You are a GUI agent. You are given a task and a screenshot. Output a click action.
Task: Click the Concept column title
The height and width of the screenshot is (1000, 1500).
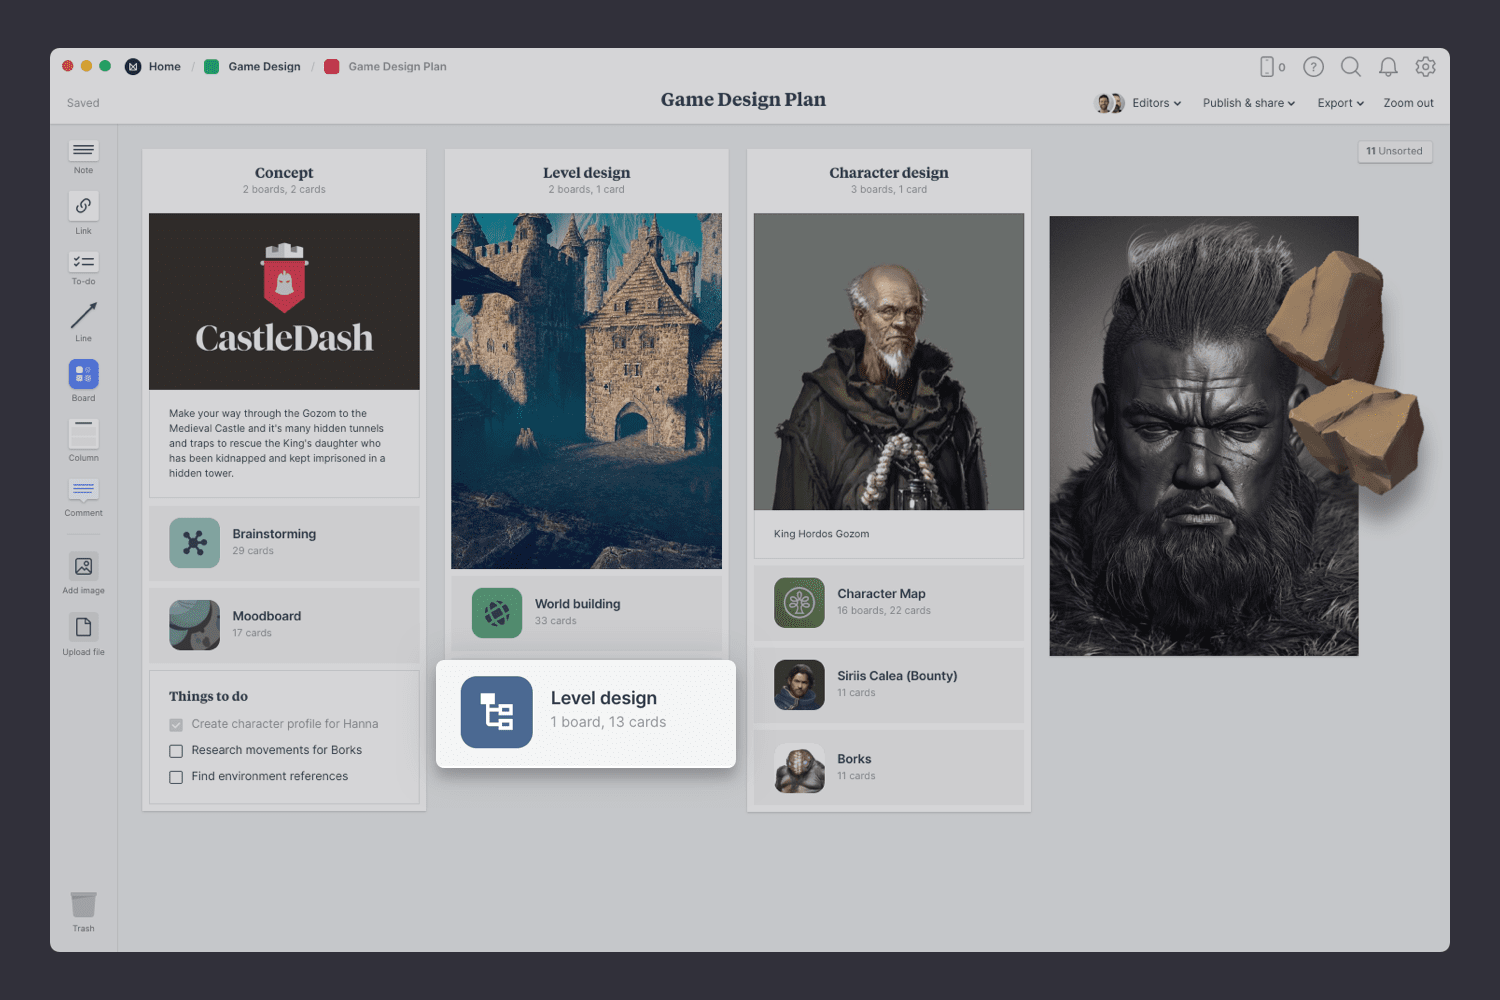click(x=284, y=173)
